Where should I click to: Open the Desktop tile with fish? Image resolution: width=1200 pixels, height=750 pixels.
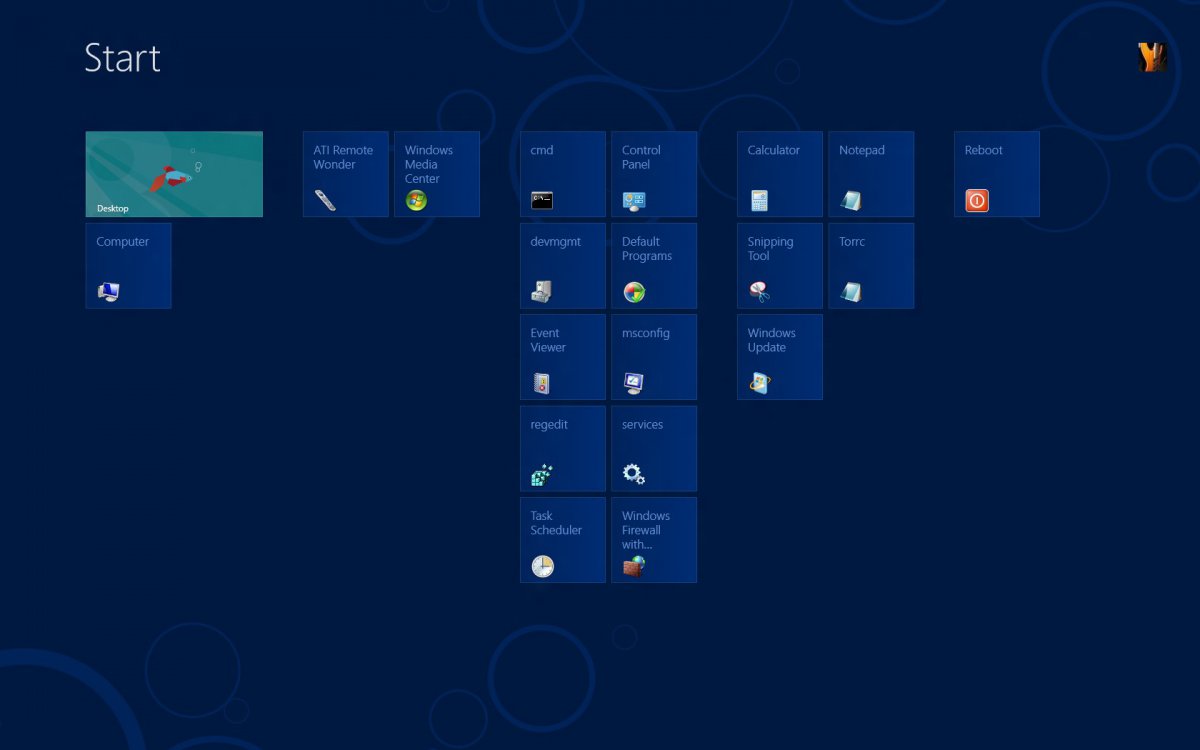(174, 174)
